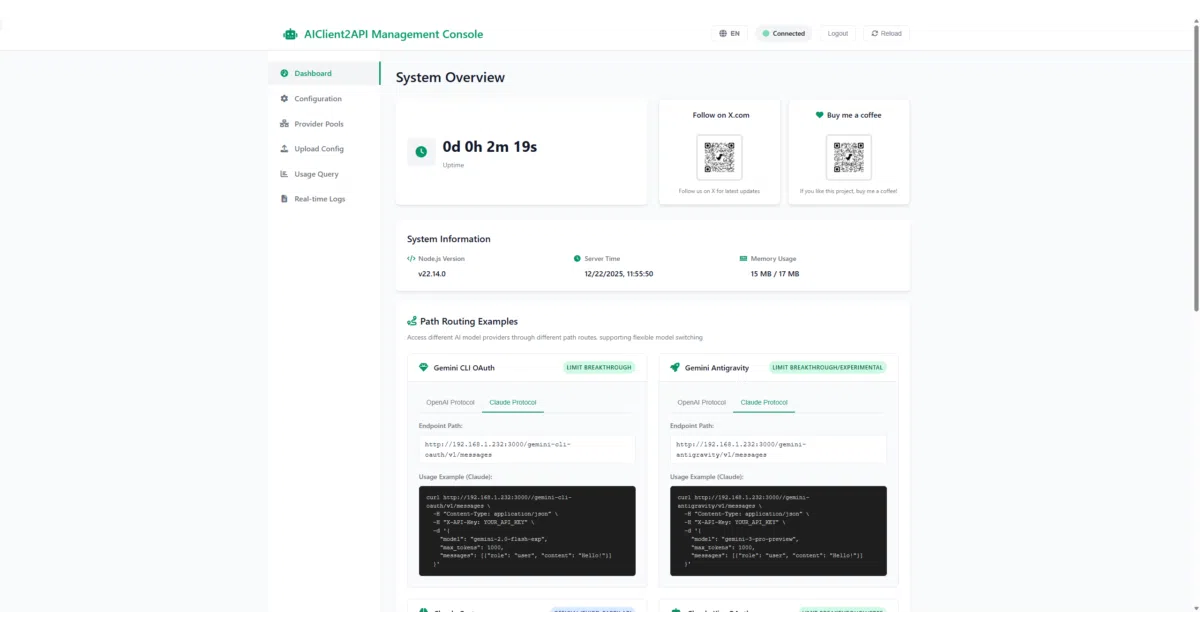This screenshot has height=630, width=1200.
Task: Click the Path Routing Examples route icon
Action: pos(412,322)
